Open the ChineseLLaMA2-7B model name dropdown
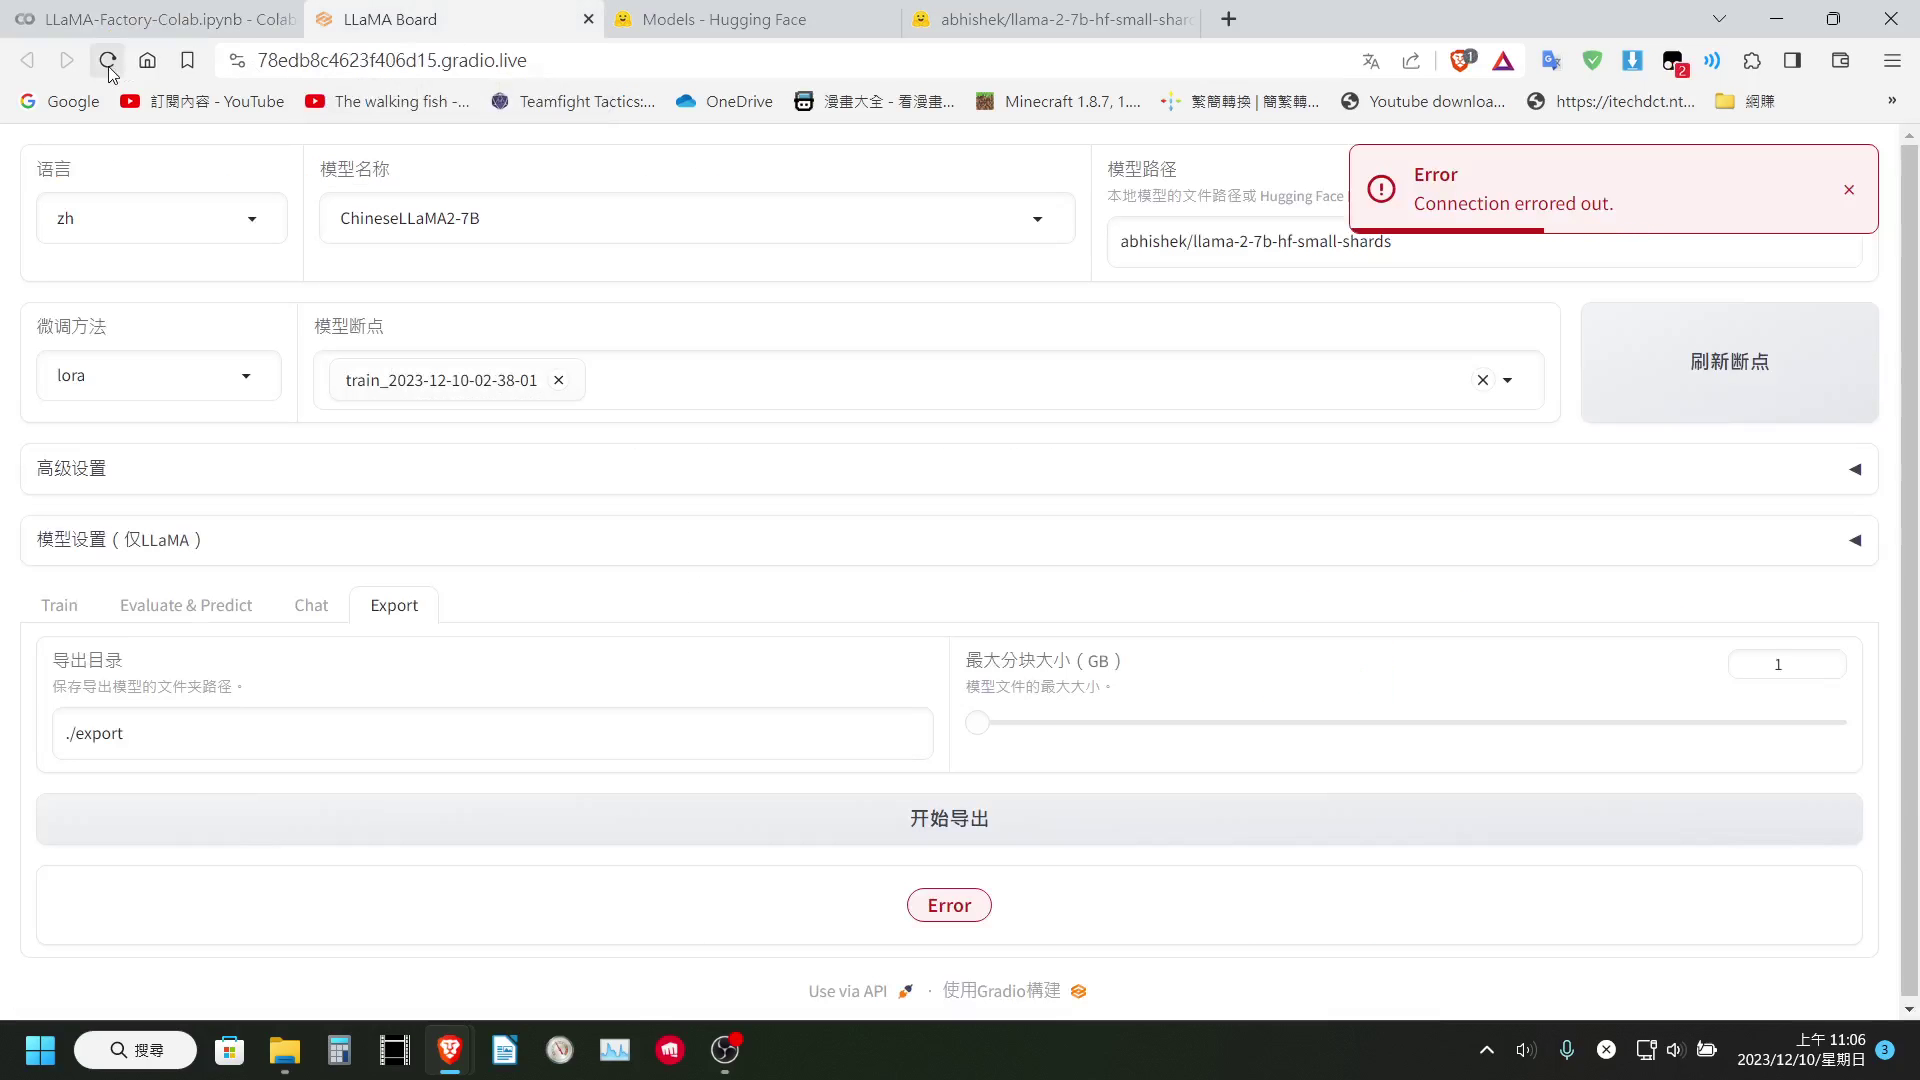 [697, 218]
